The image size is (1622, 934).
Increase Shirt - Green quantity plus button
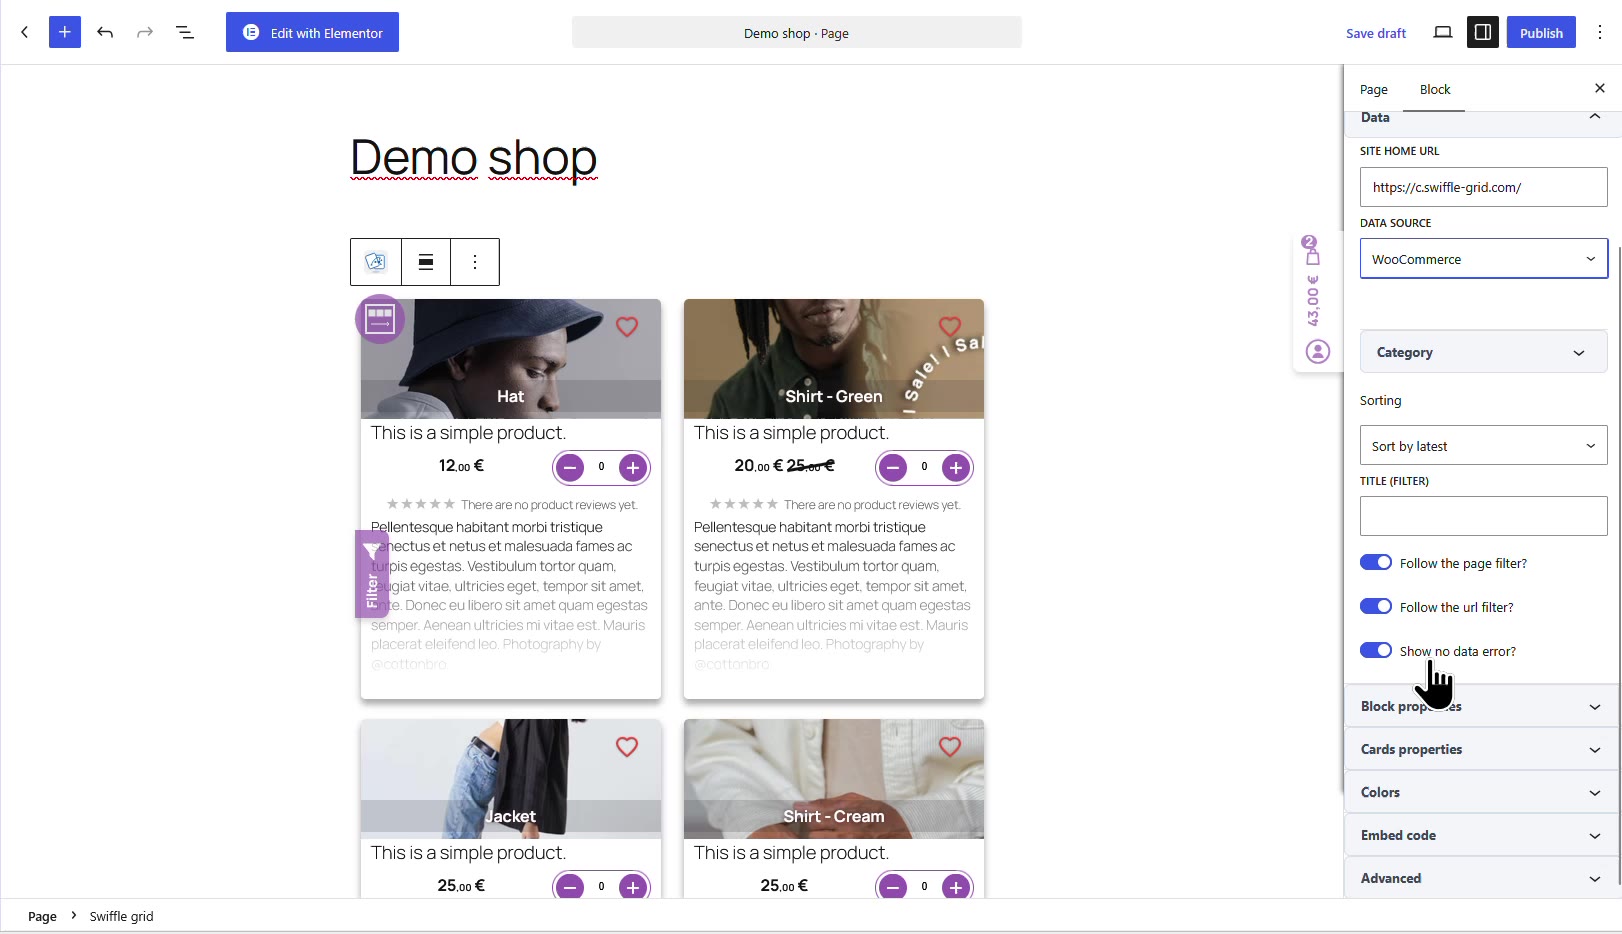[x=956, y=467]
